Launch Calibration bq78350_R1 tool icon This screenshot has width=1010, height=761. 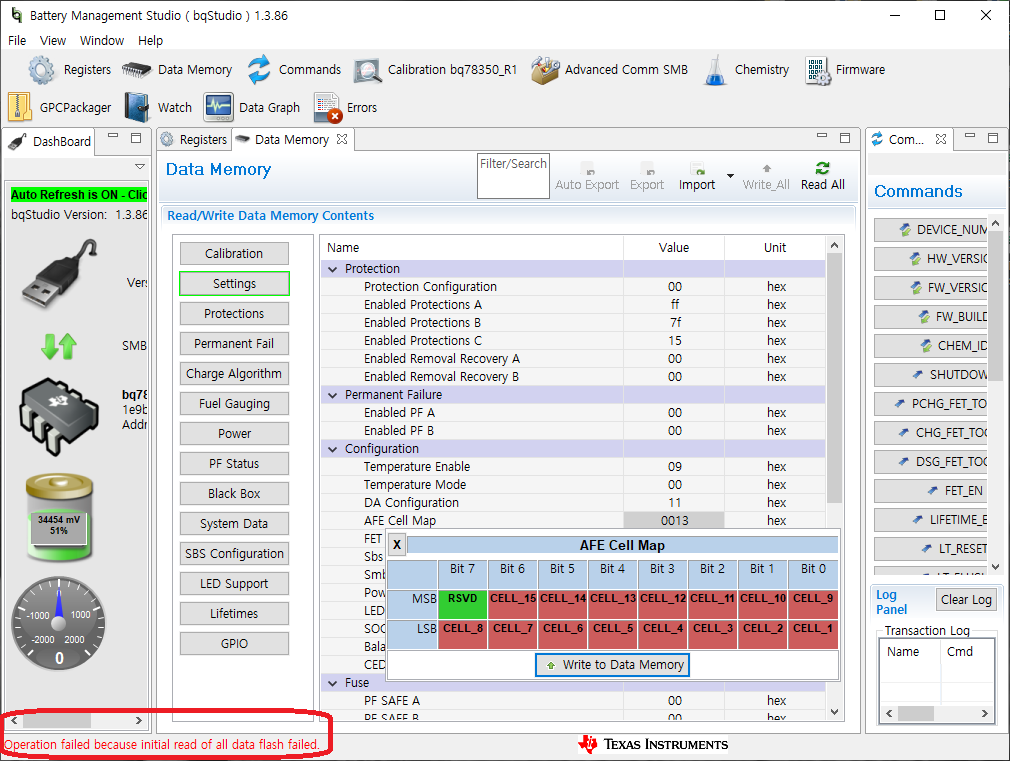click(x=368, y=70)
